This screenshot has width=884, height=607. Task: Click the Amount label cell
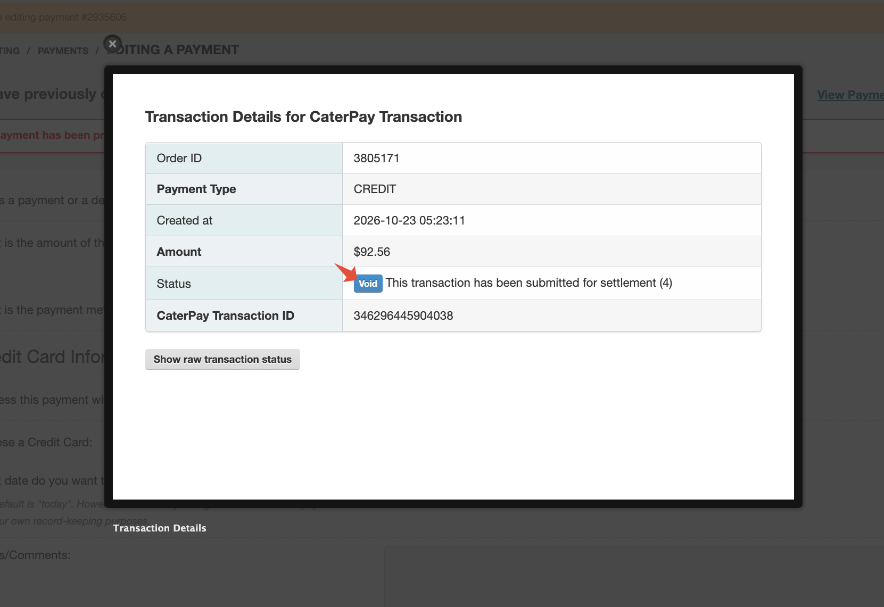pos(244,251)
